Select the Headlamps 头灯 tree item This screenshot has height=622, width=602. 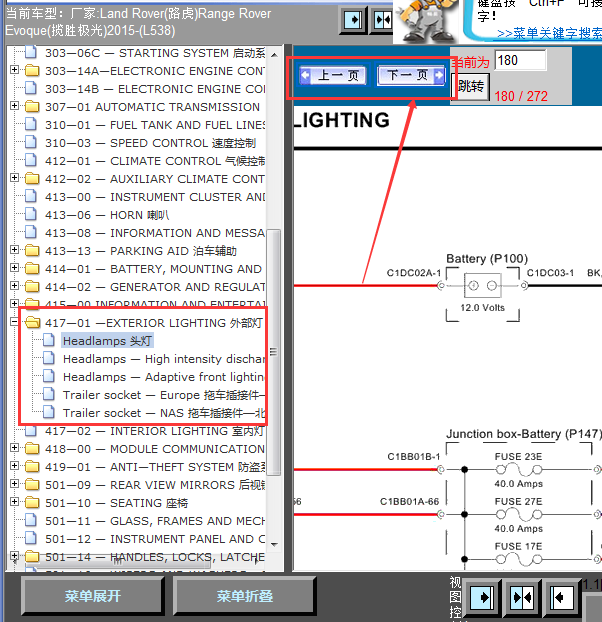[107, 341]
